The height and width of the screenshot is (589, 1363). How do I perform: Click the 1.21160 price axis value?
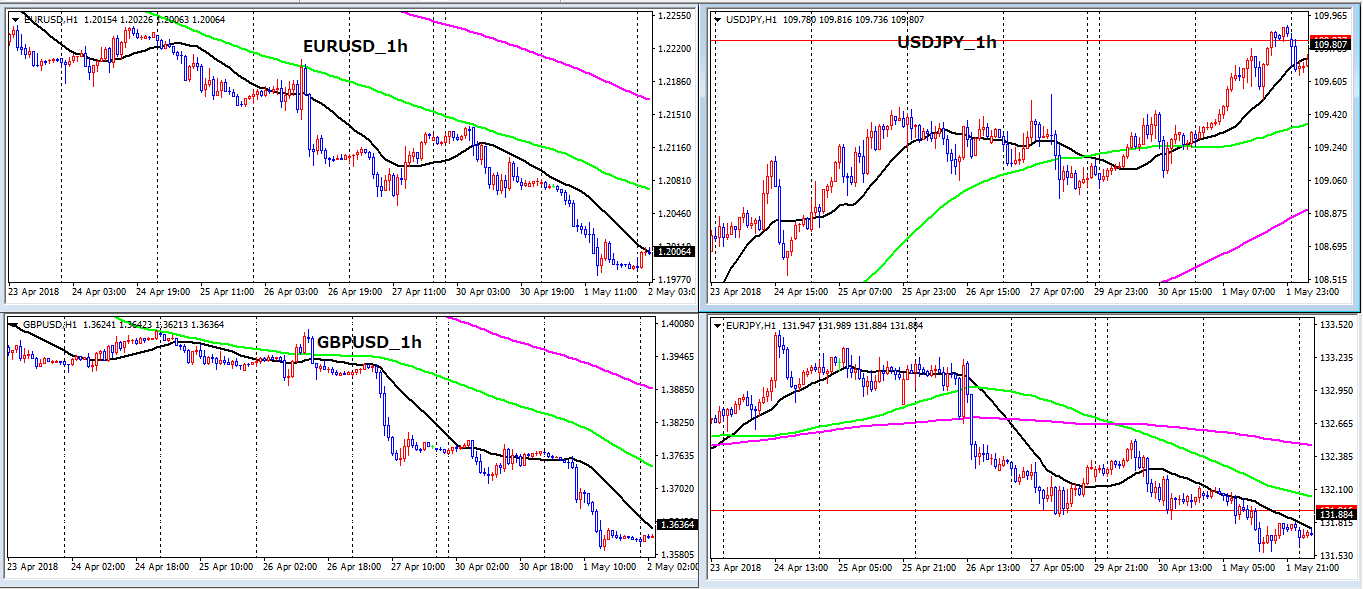pyautogui.click(x=677, y=148)
